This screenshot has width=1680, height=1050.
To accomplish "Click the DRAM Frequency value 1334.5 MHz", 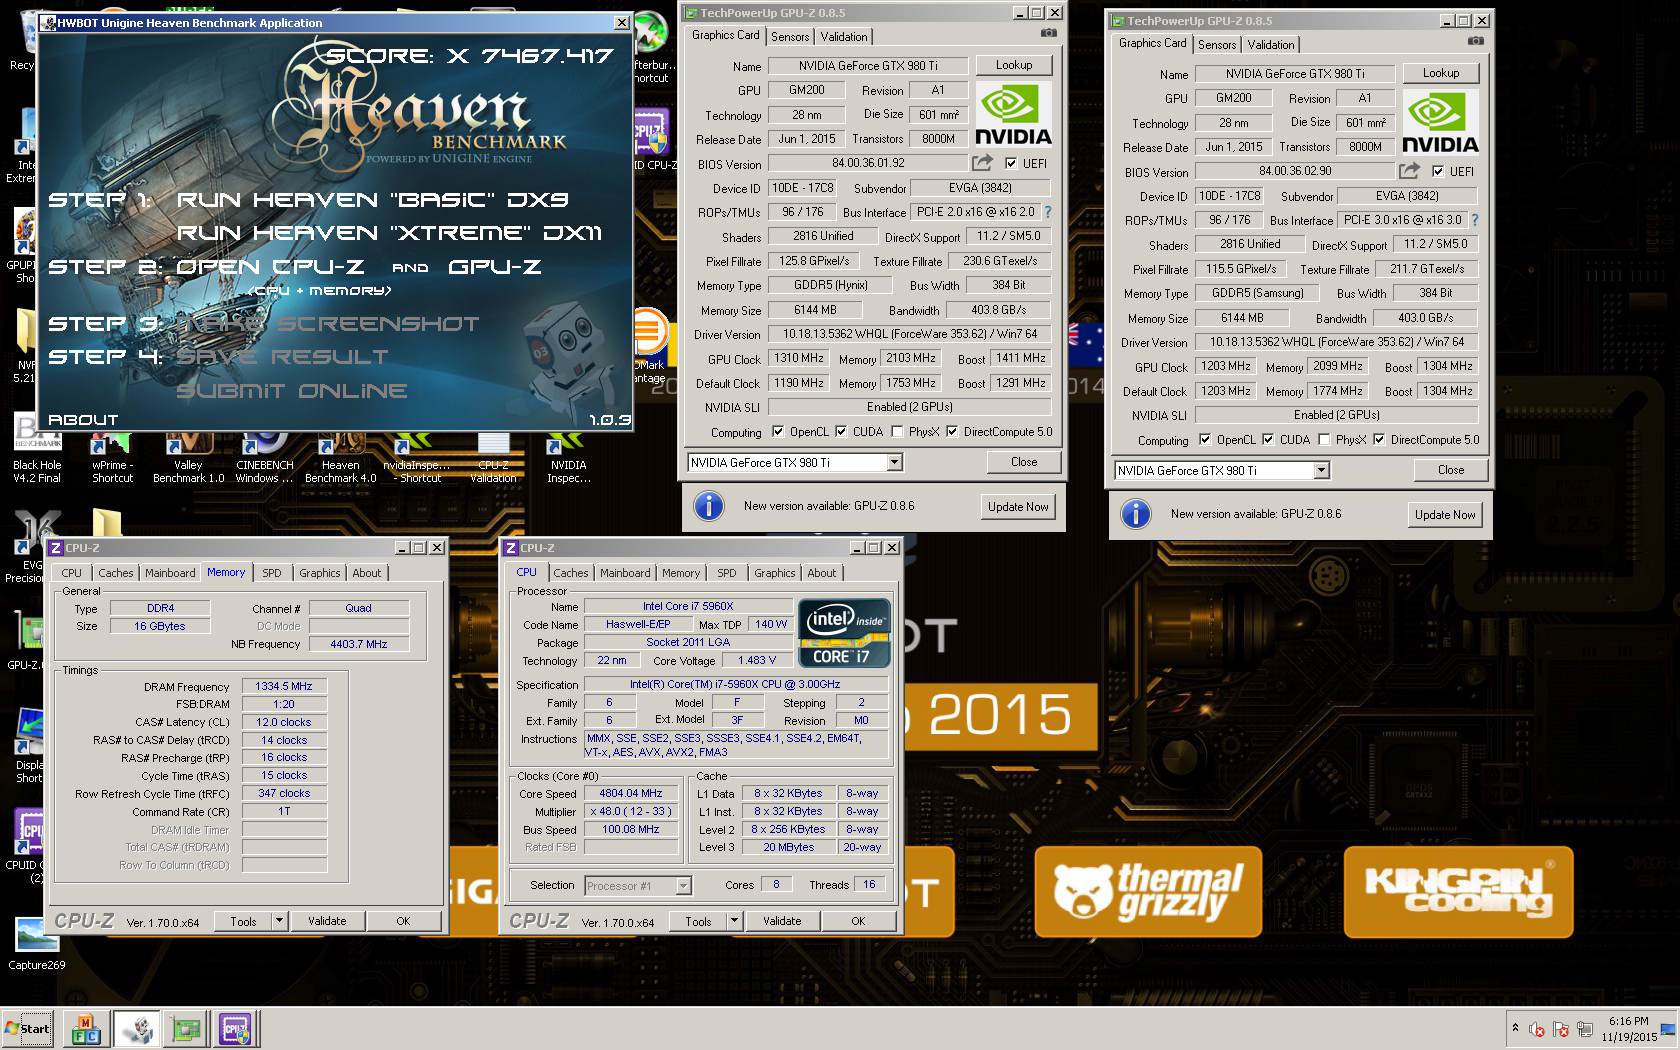I will (284, 686).
